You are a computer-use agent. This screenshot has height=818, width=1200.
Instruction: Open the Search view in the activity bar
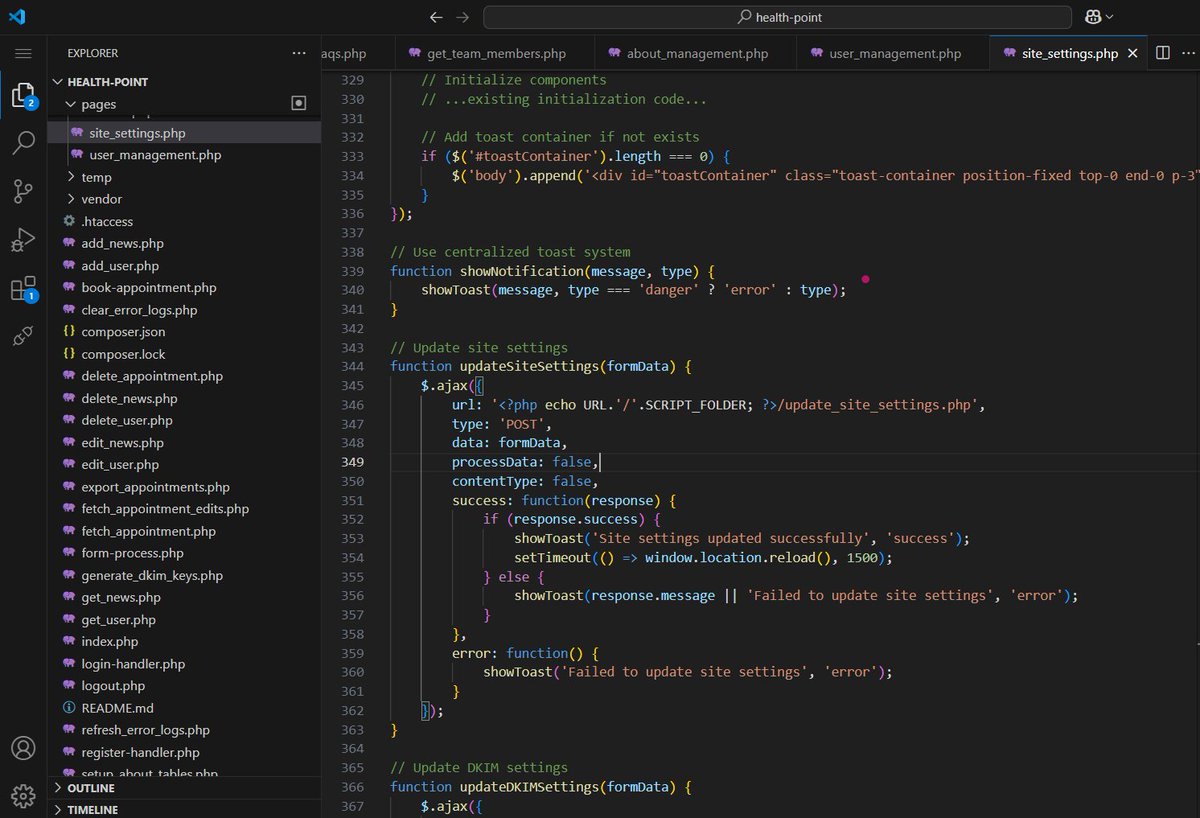coord(23,143)
